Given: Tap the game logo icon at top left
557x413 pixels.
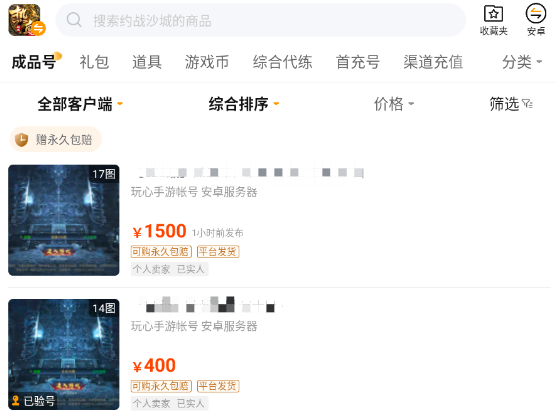Looking at the screenshot, I should (x=27, y=20).
